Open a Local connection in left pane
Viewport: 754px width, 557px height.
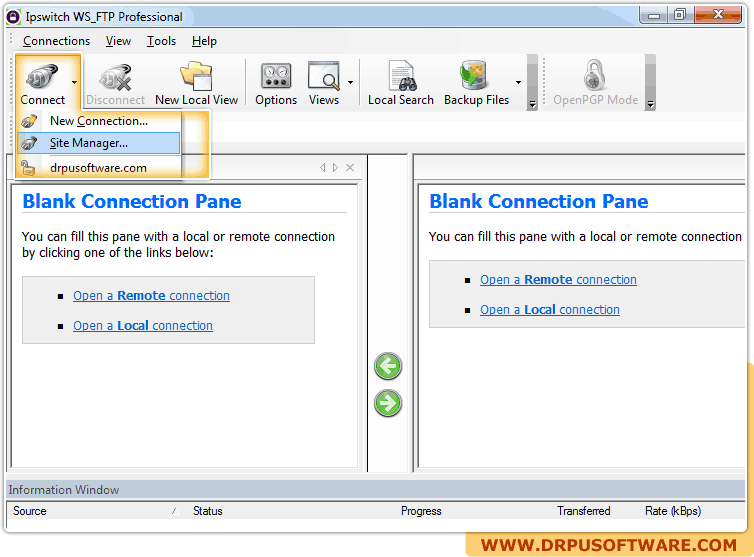(x=143, y=326)
